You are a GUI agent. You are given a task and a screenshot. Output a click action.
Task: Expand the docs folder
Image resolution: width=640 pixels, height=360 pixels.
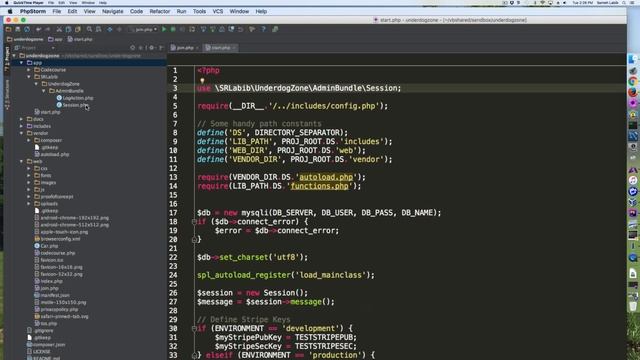[x=22, y=119]
